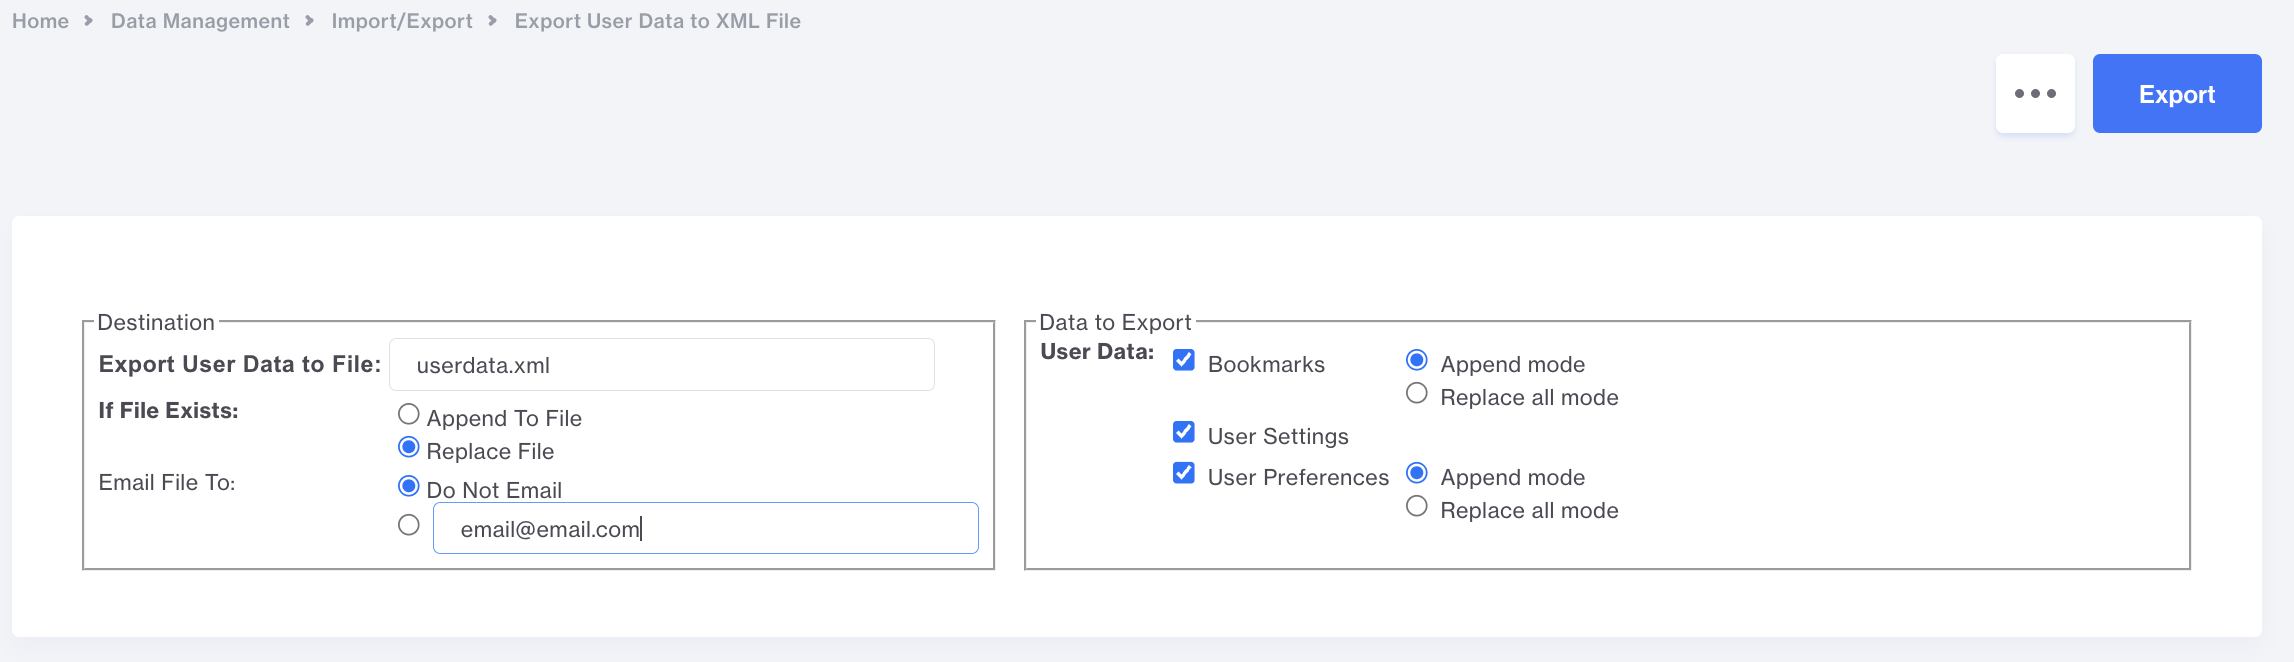Navigate to Import/Export breadcrumb
Image resolution: width=2294 pixels, height=662 pixels.
[x=402, y=21]
